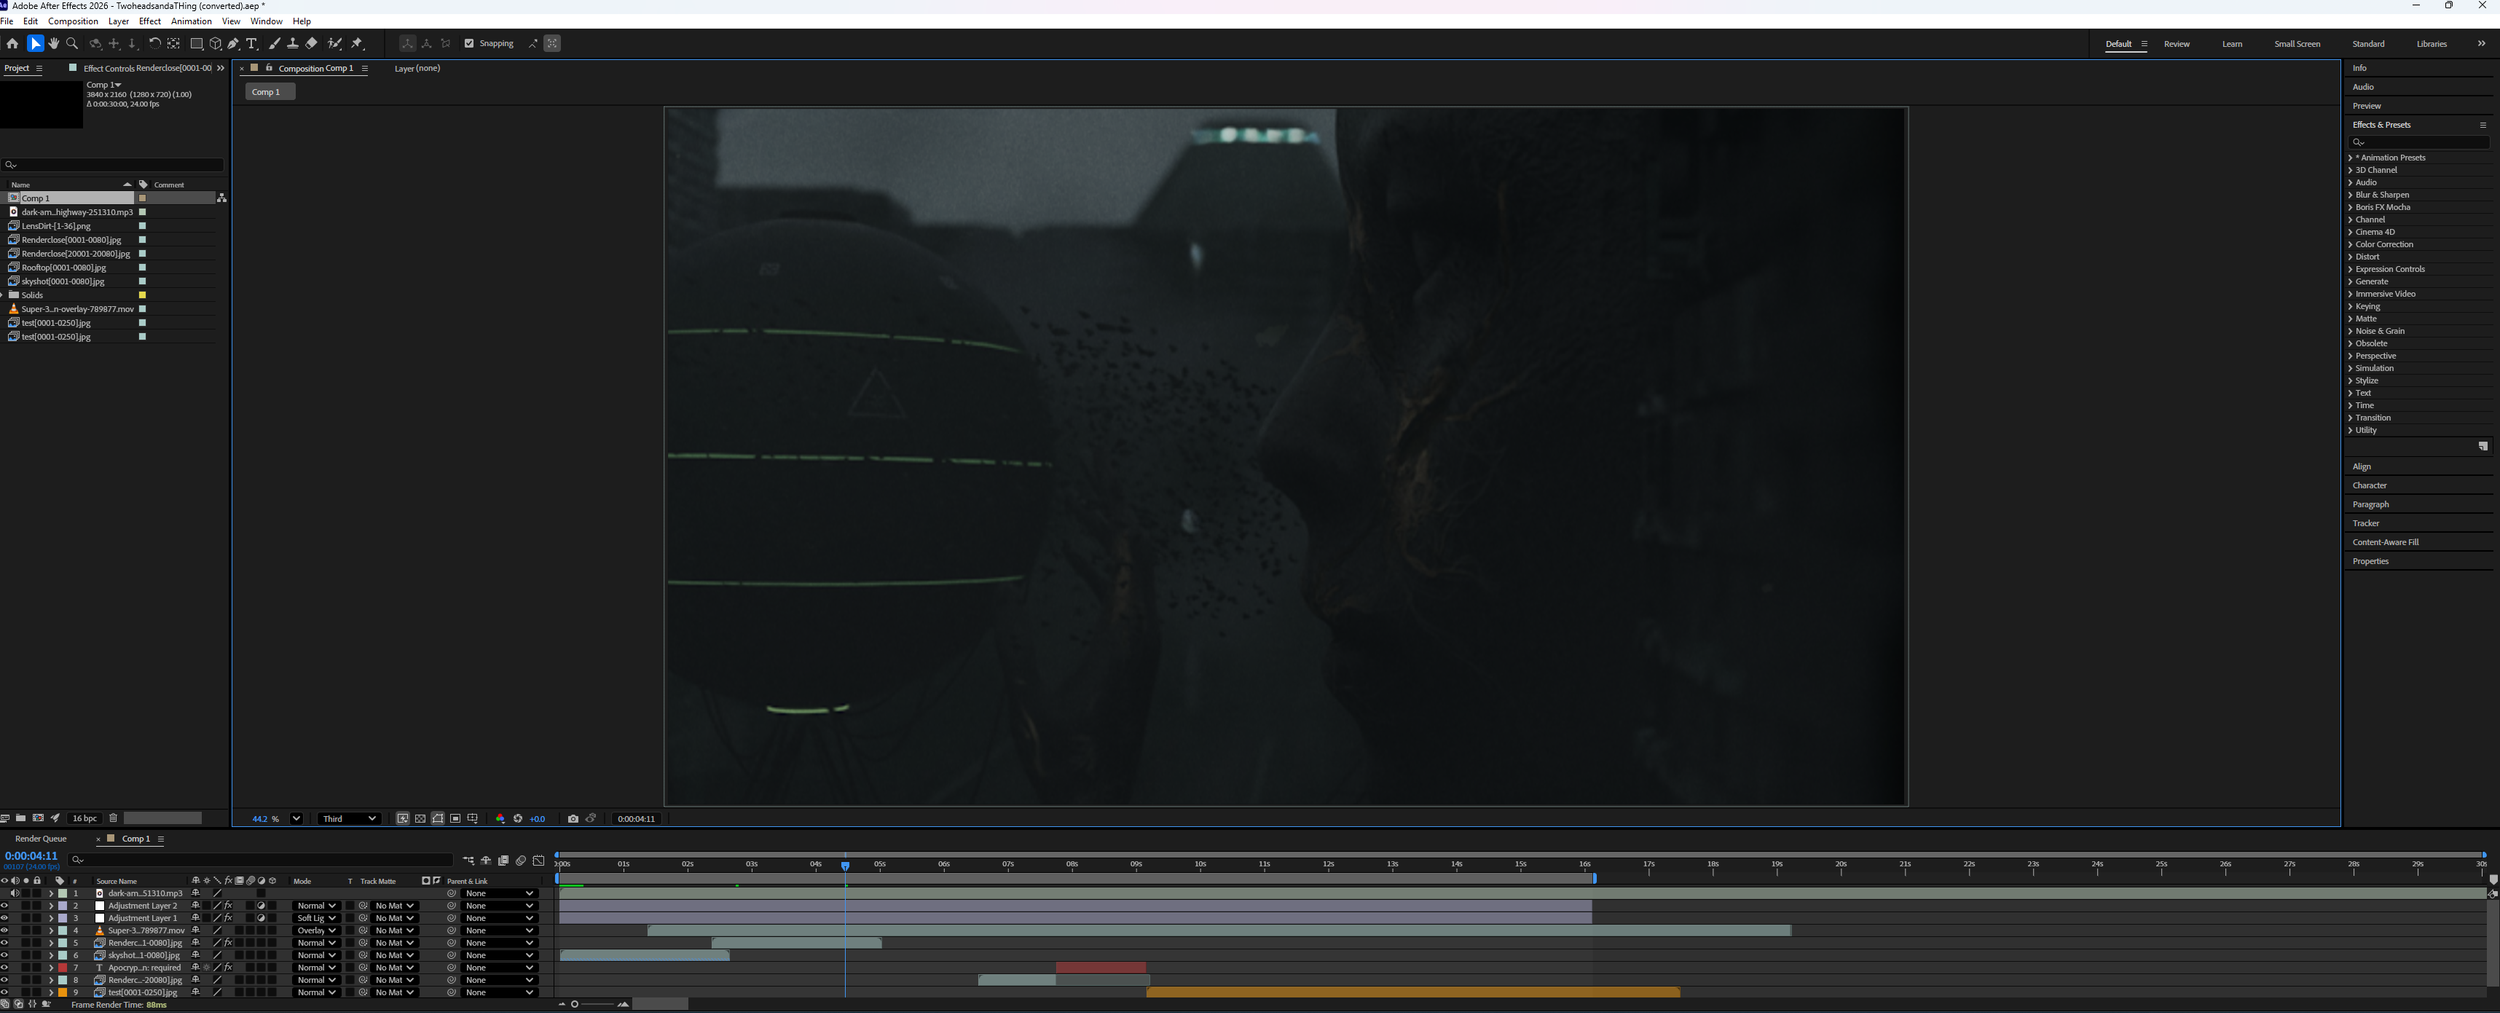Take a snapshot of the composition view
2500x1013 pixels.
(573, 818)
